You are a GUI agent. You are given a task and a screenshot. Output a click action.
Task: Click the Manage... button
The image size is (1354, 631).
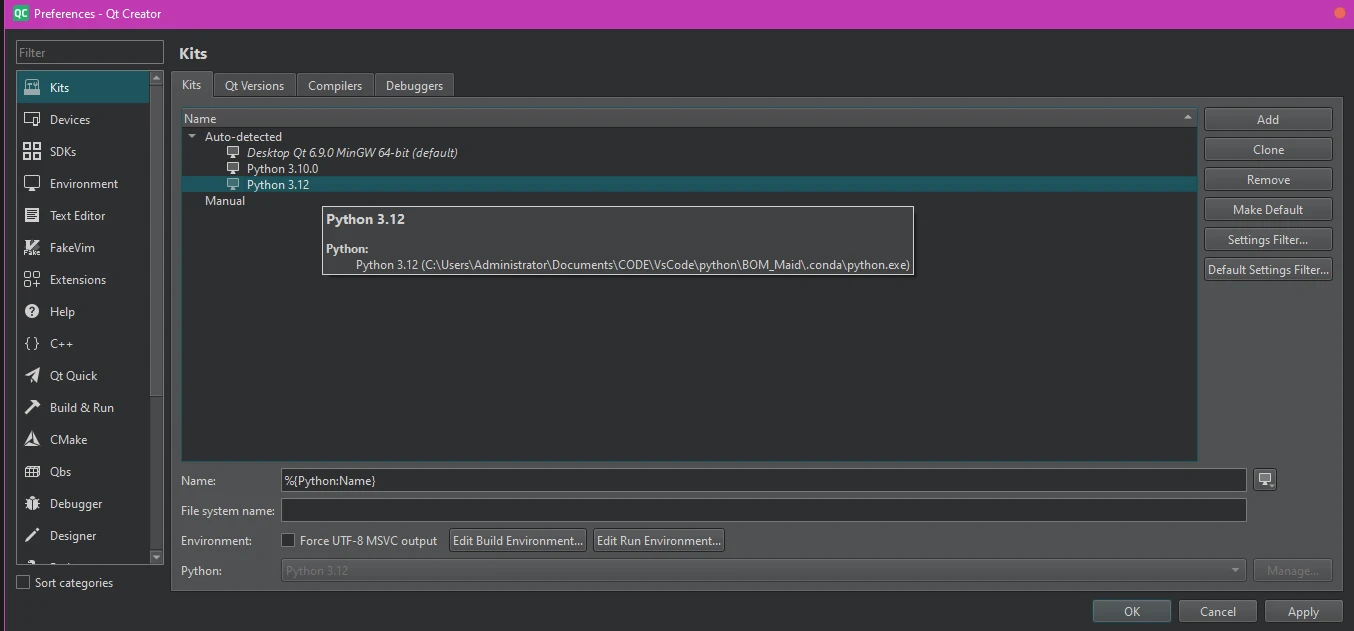pos(1293,570)
